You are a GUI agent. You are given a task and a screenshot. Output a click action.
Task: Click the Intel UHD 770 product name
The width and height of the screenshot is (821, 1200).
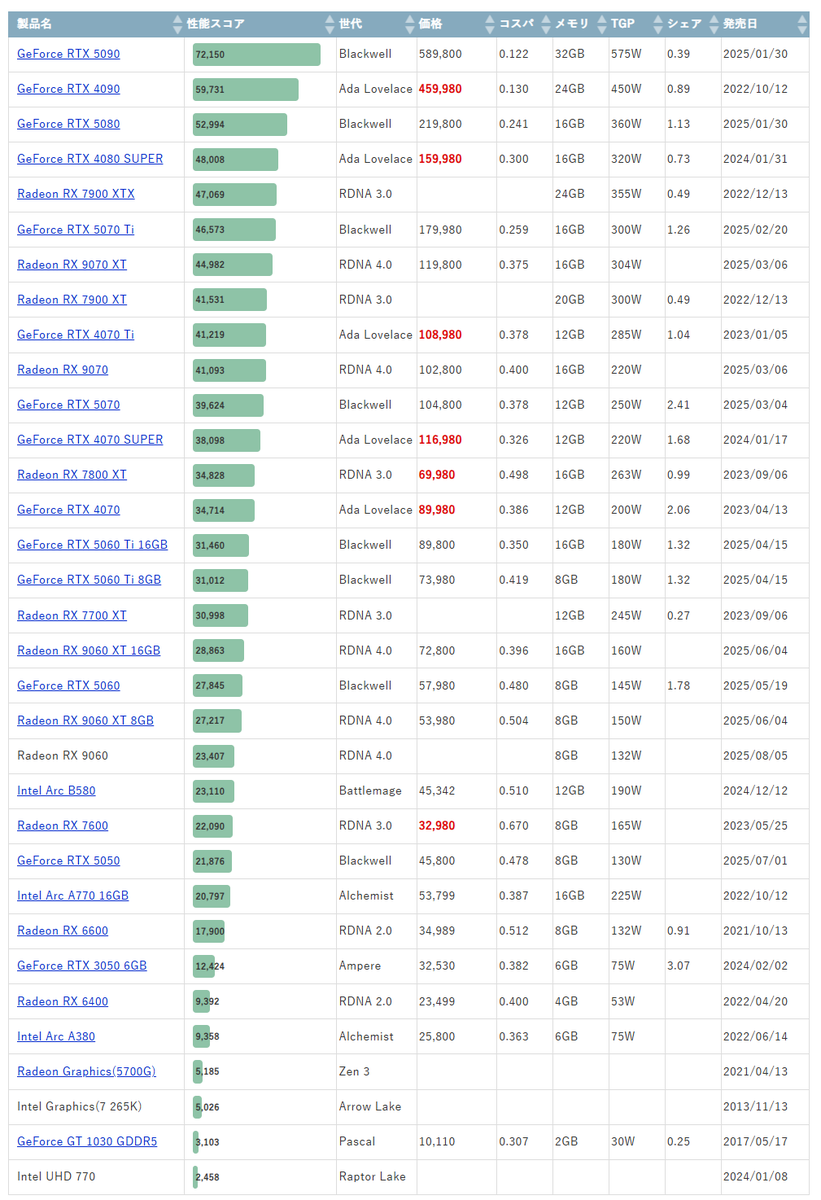pos(56,1177)
